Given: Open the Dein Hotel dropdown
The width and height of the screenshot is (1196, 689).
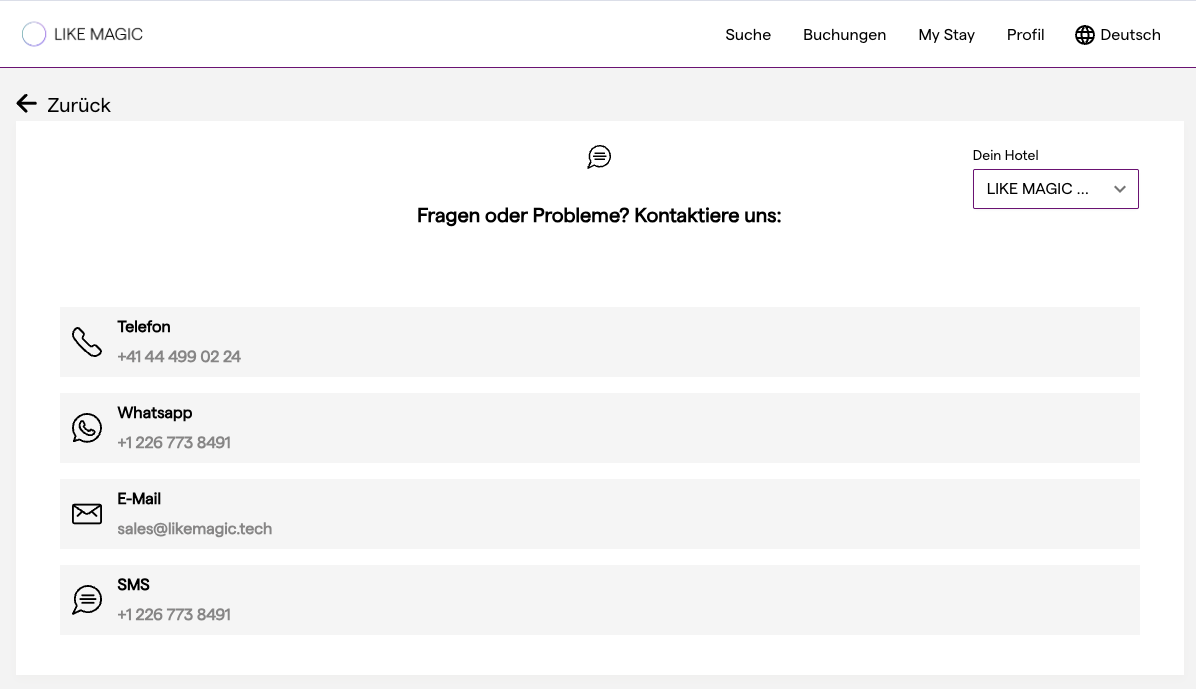Looking at the screenshot, I should 1040,189.
